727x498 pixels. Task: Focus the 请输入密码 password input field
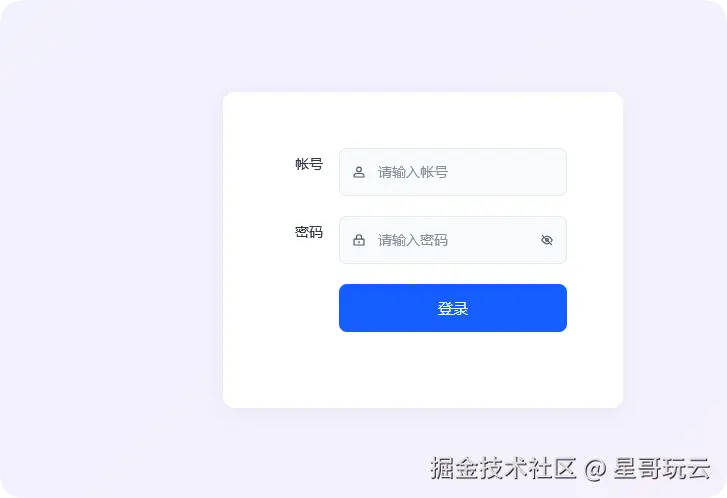tap(453, 240)
